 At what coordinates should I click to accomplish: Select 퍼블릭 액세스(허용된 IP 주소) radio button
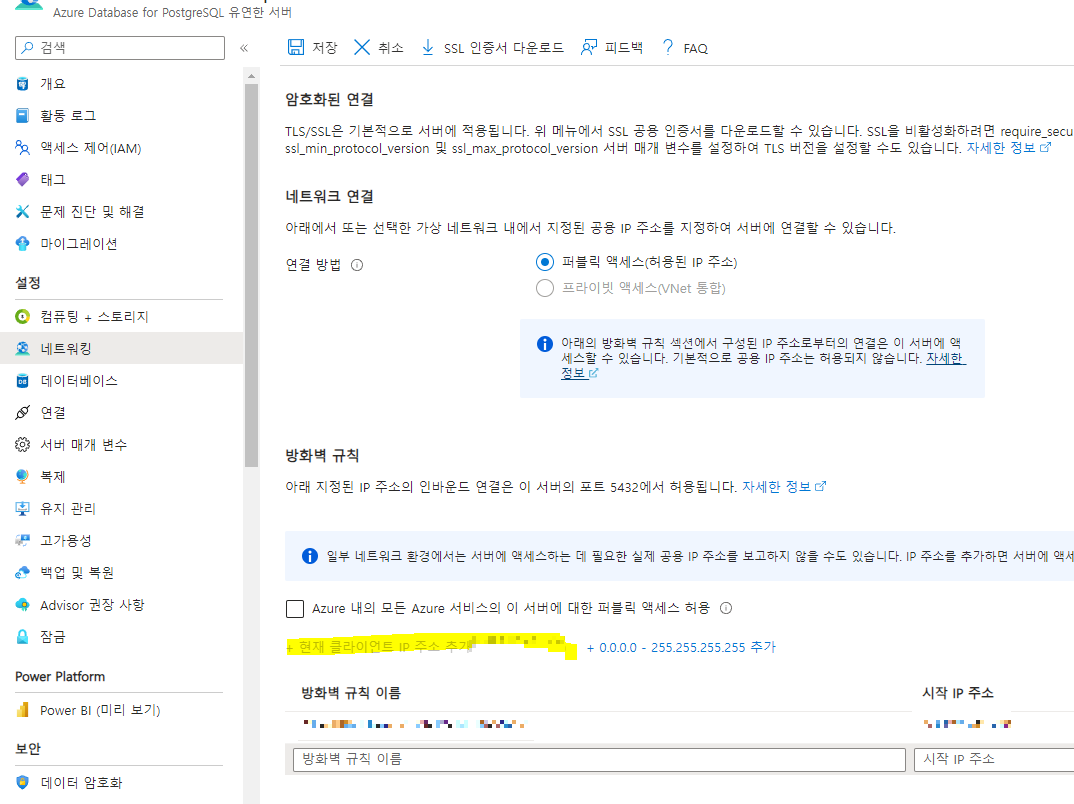coord(545,262)
